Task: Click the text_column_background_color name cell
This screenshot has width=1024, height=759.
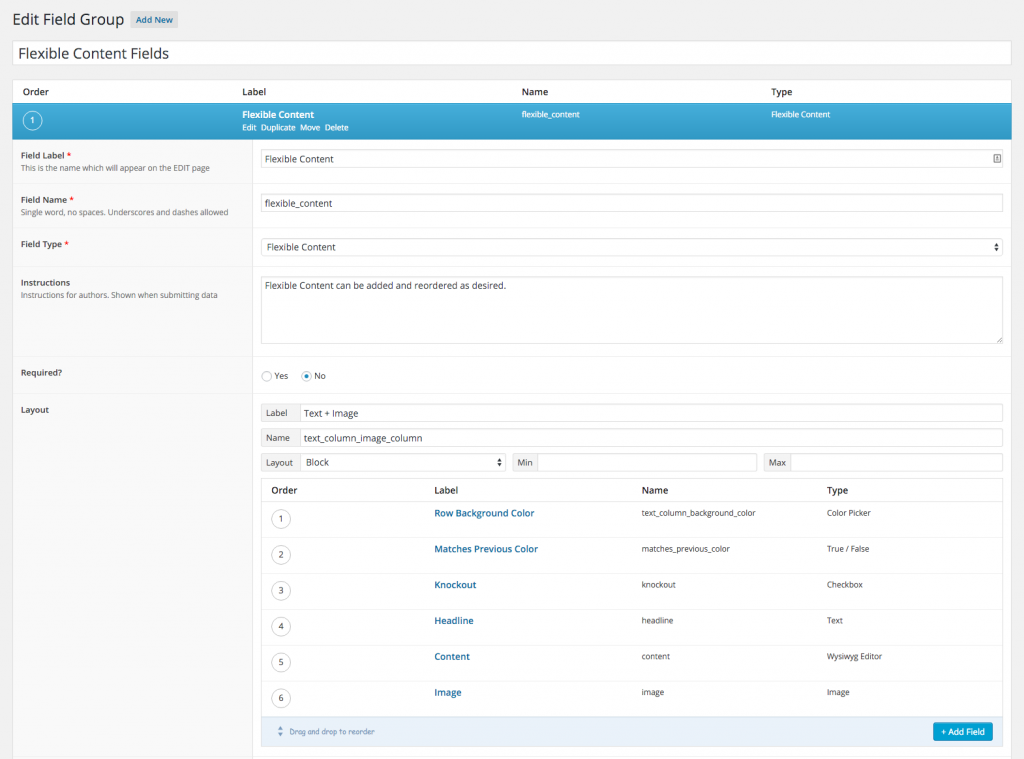Action: pyautogui.click(x=698, y=513)
